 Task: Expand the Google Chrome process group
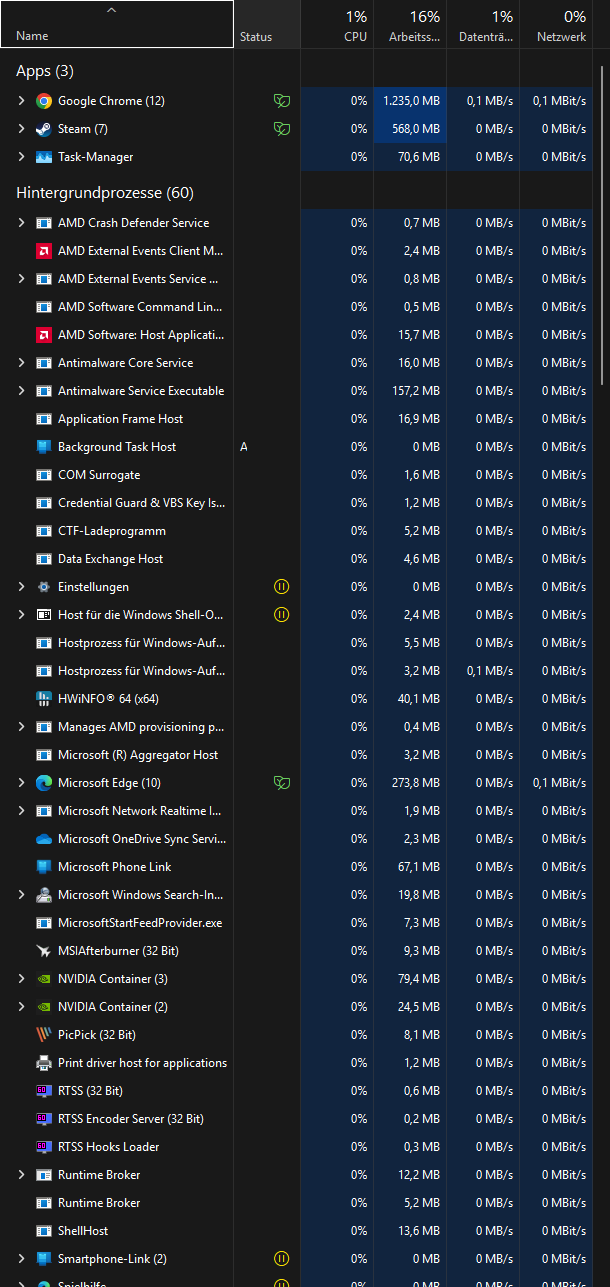(x=21, y=101)
